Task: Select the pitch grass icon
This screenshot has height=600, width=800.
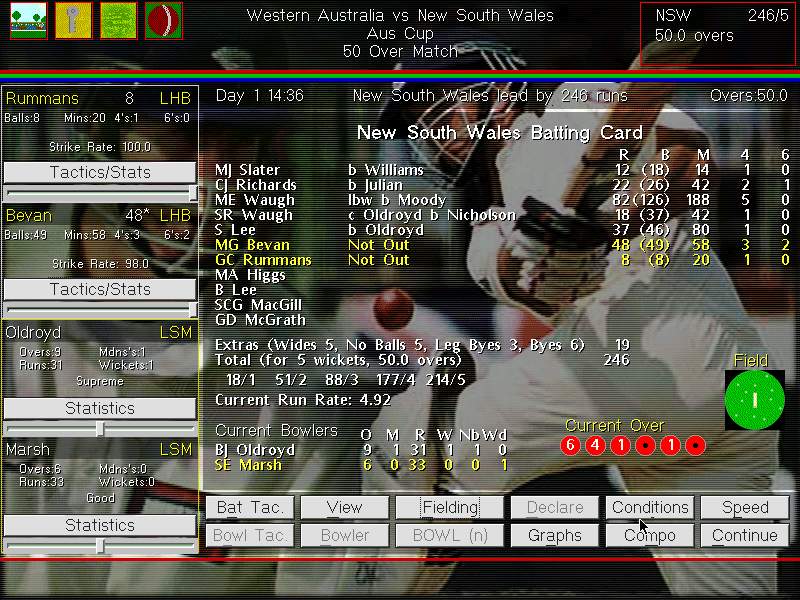Action: tap(119, 20)
